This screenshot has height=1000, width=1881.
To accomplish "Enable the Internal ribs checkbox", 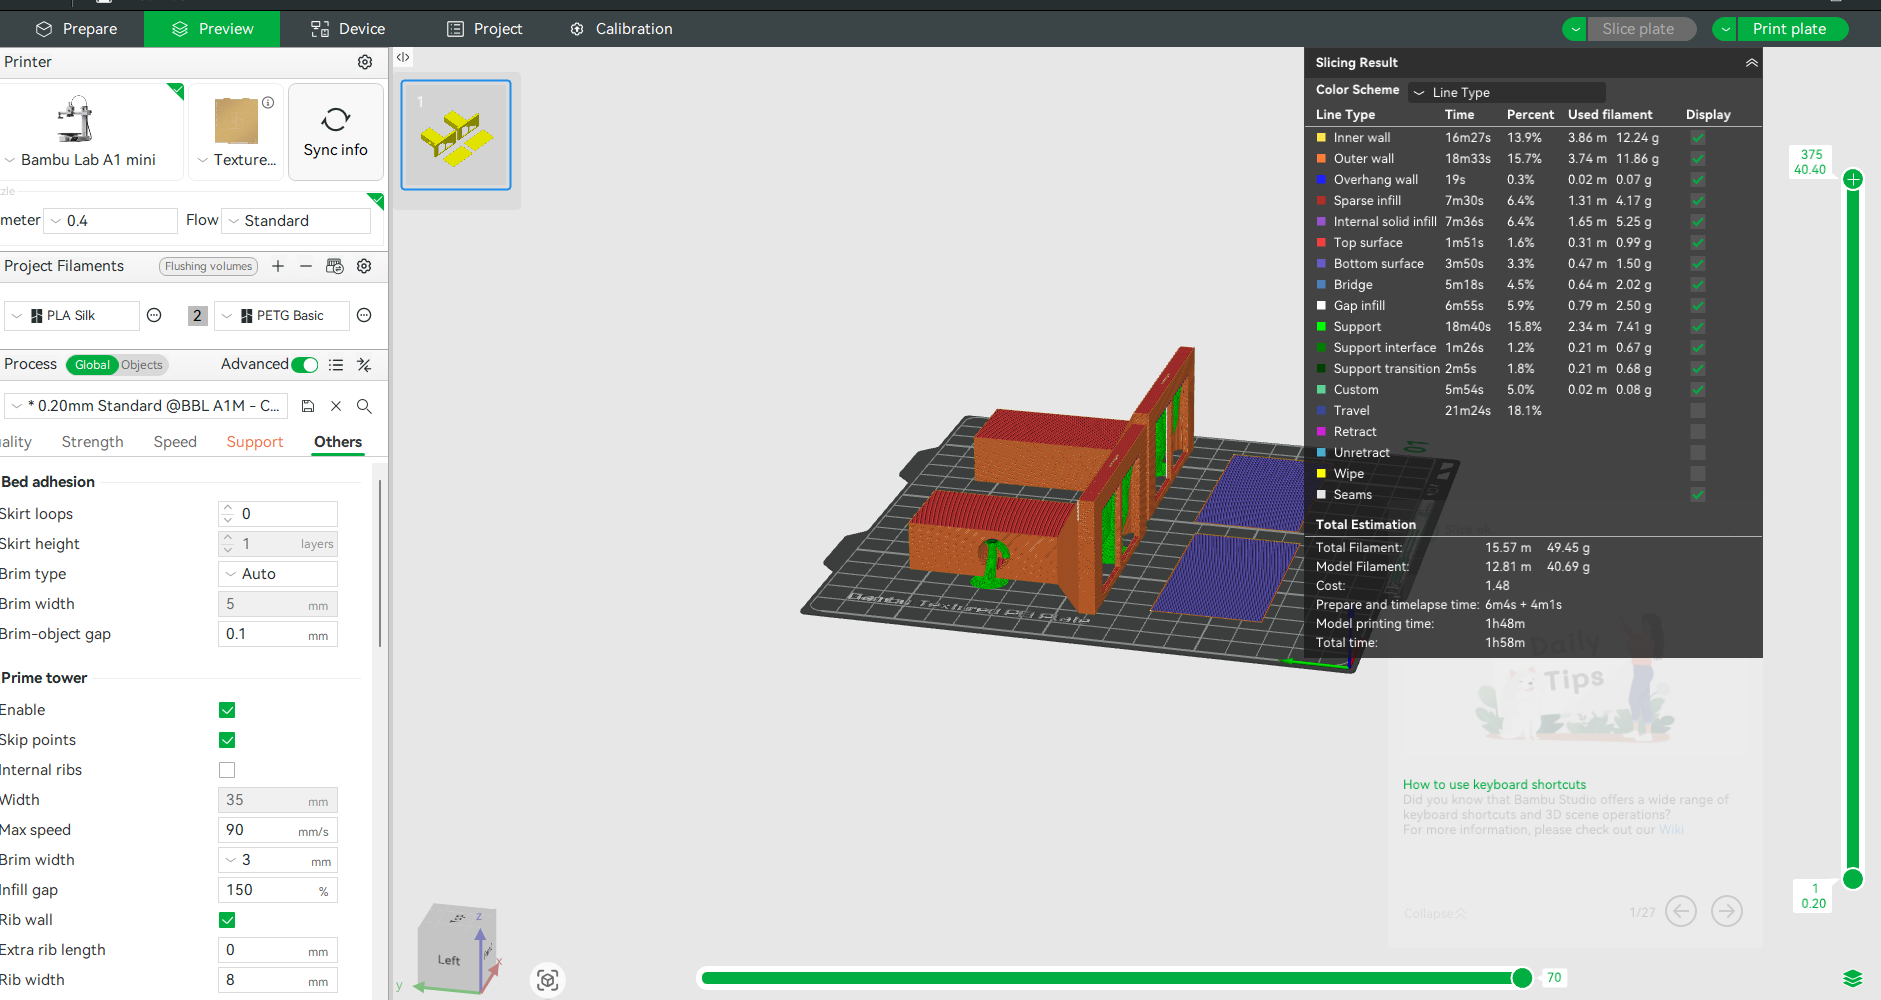I will pos(227,770).
